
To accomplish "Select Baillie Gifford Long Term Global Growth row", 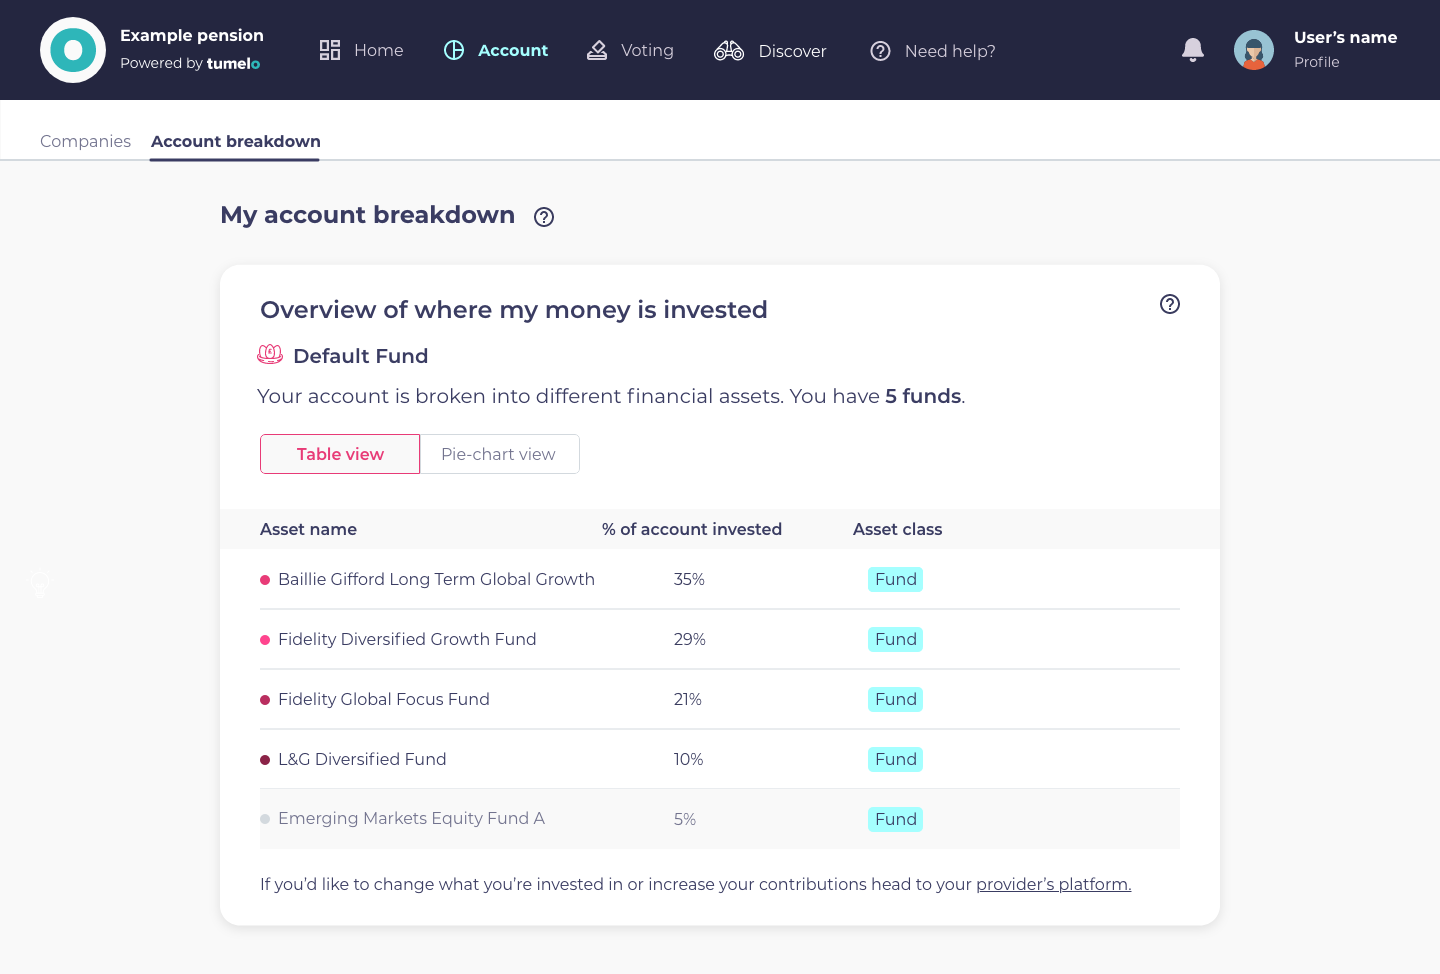I will pyautogui.click(x=720, y=579).
